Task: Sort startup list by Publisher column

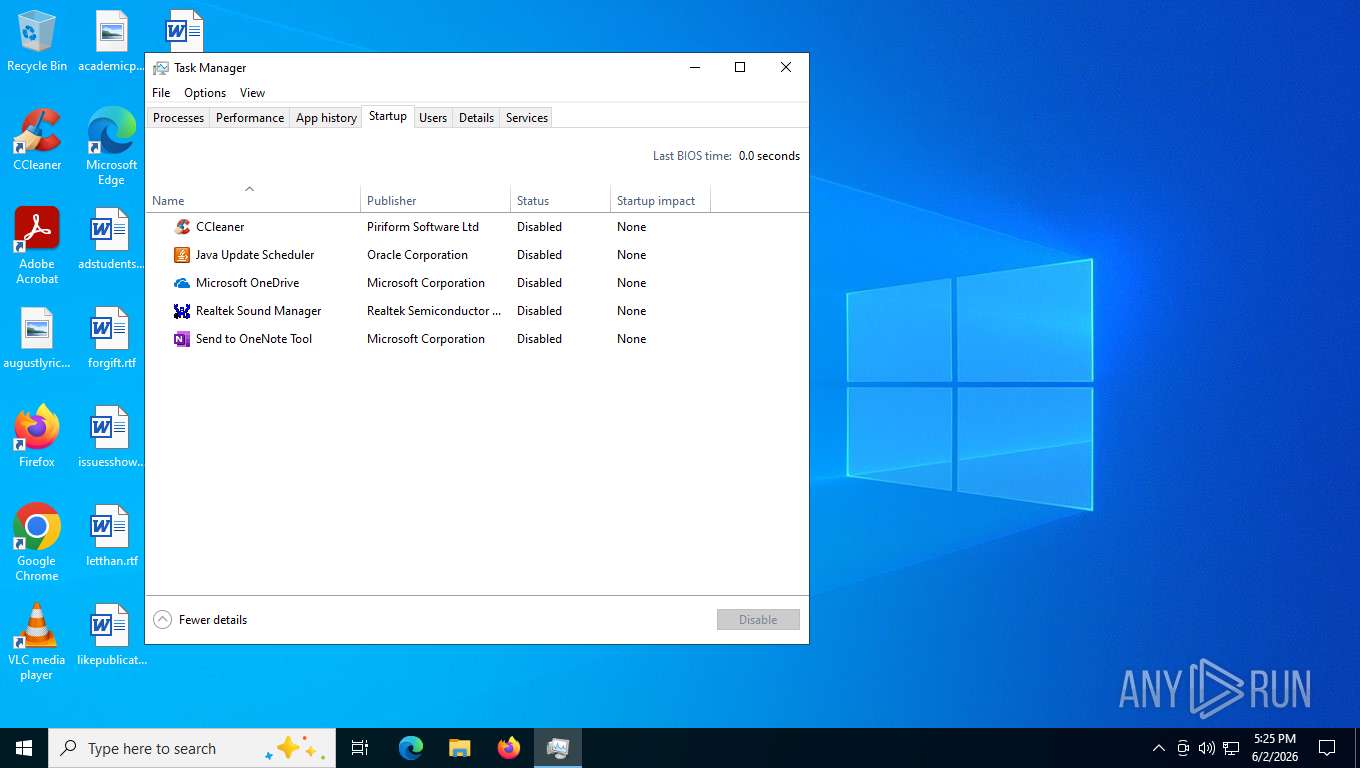Action: pos(435,198)
